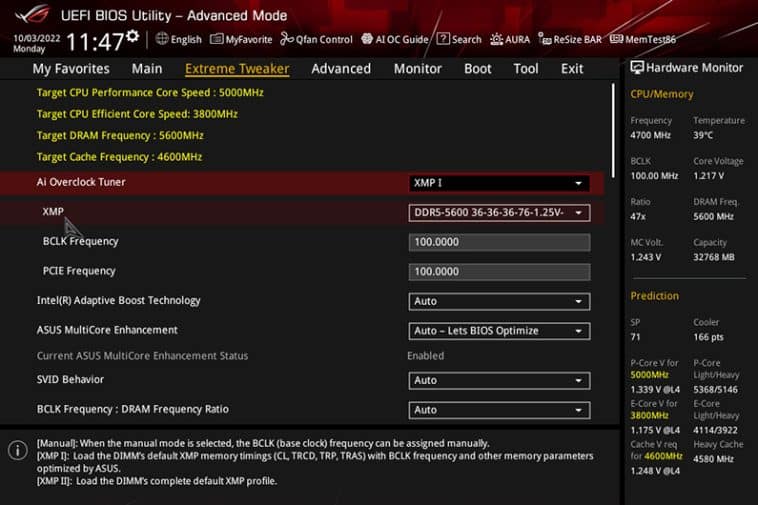Open MyFavorite from the top toolbar
The width and height of the screenshot is (758, 505).
click(x=241, y=39)
